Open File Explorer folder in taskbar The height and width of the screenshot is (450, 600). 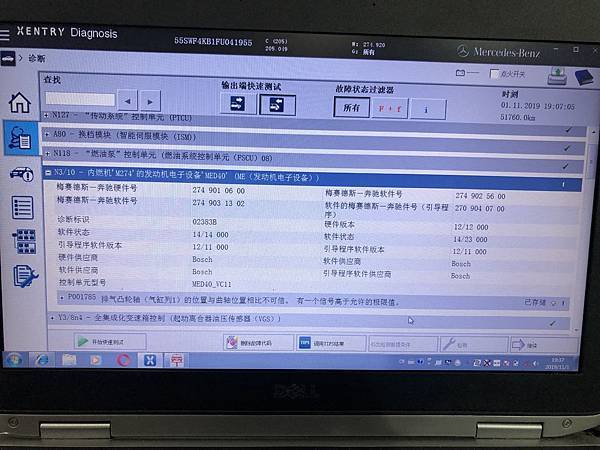69,360
